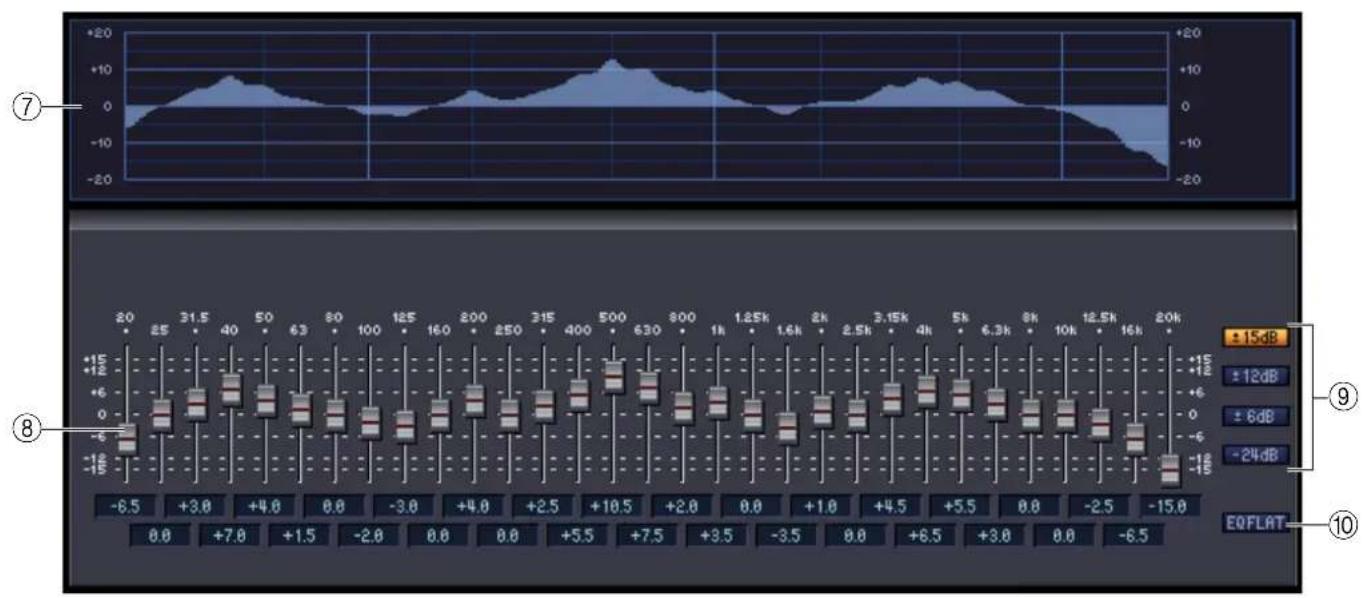Click the +7.0 gain value box
Image resolution: width=1365 pixels, height=598 pixels.
point(231,535)
